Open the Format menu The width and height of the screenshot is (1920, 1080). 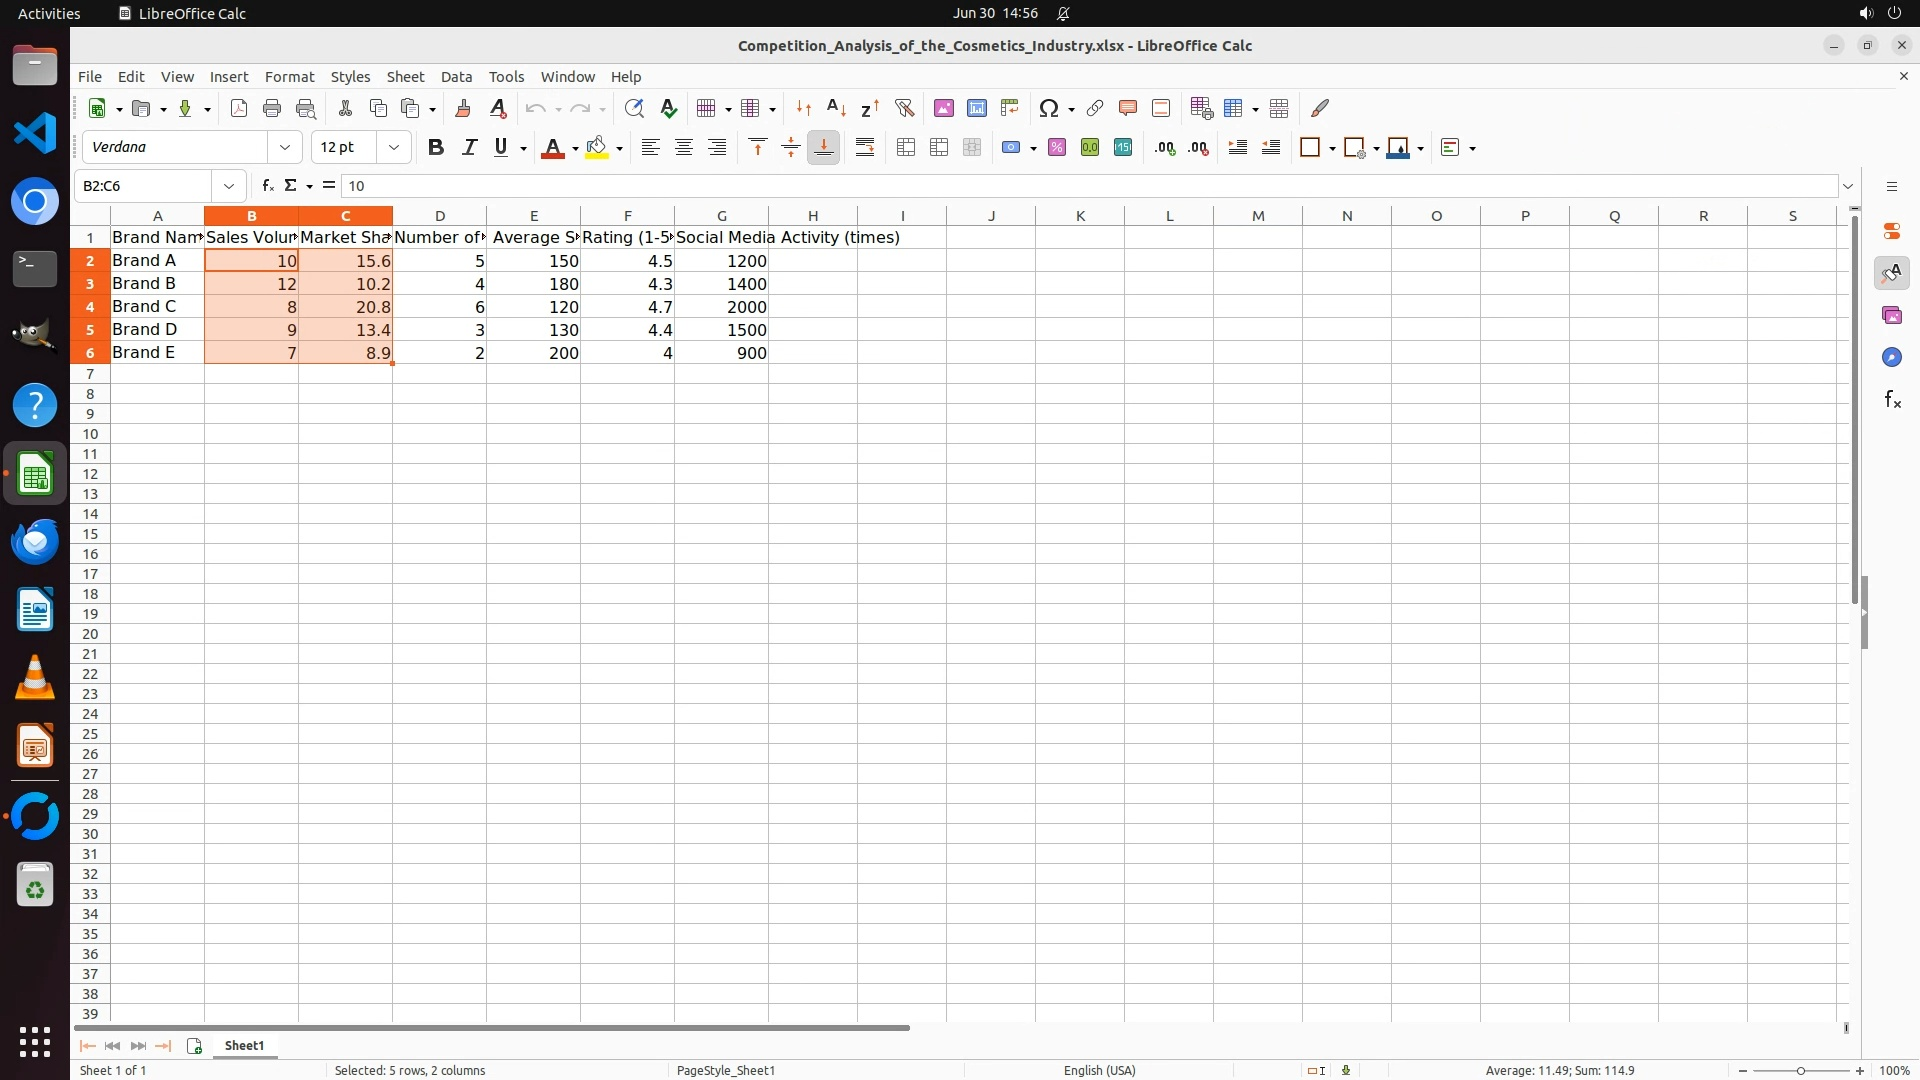[x=289, y=77]
